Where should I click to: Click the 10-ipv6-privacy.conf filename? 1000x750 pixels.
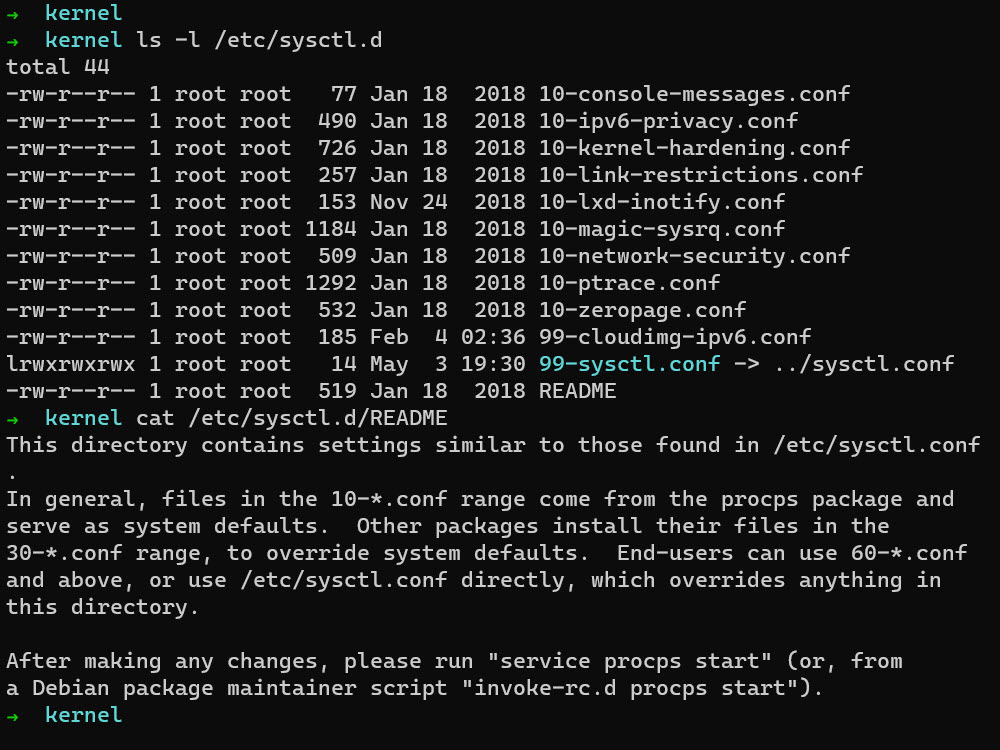tap(668, 121)
